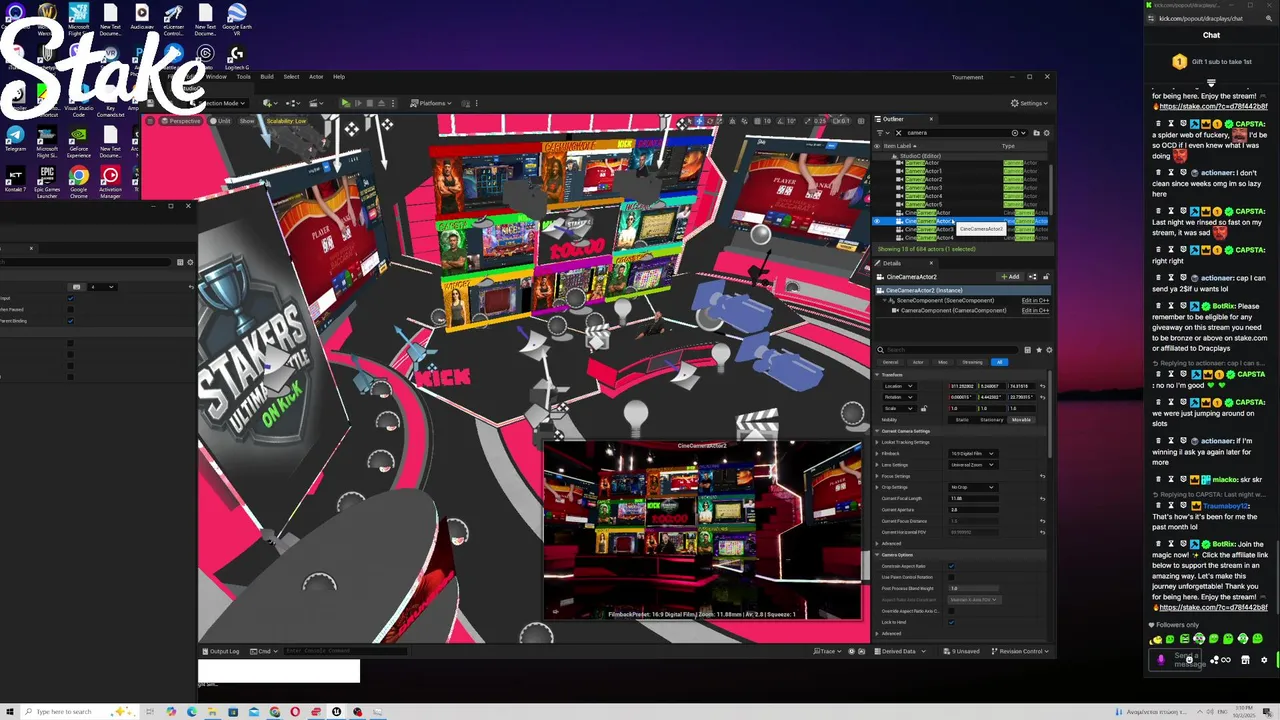Click Edit in C++ link for CameraComponent

pos(1035,310)
